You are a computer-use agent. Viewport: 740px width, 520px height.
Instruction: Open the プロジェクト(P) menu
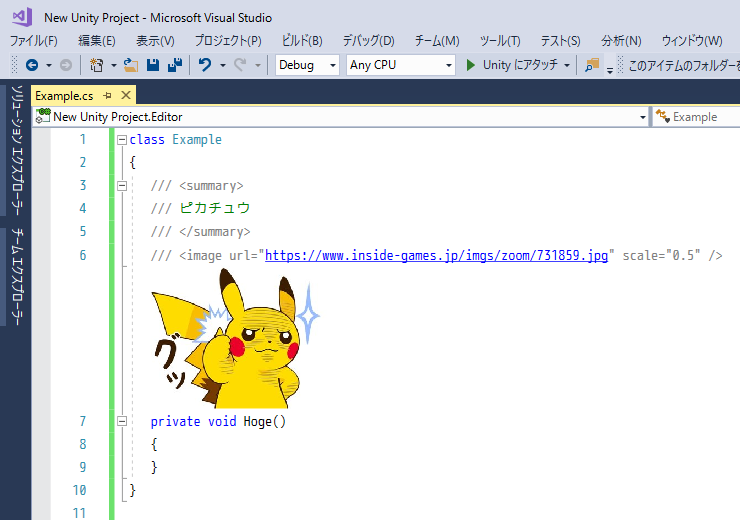228,41
